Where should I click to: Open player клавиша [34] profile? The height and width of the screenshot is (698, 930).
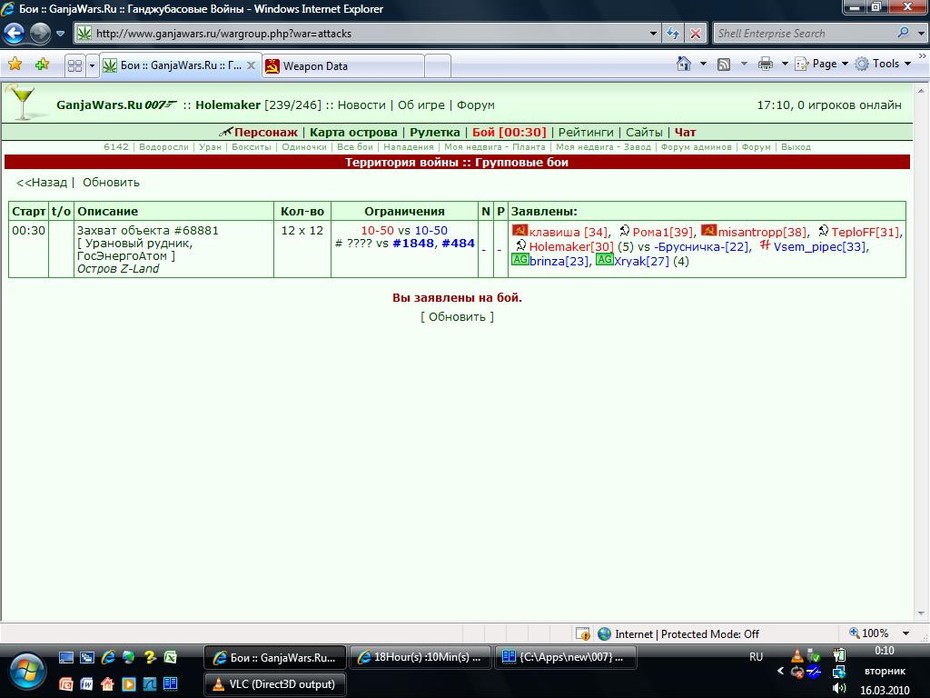(x=568, y=232)
